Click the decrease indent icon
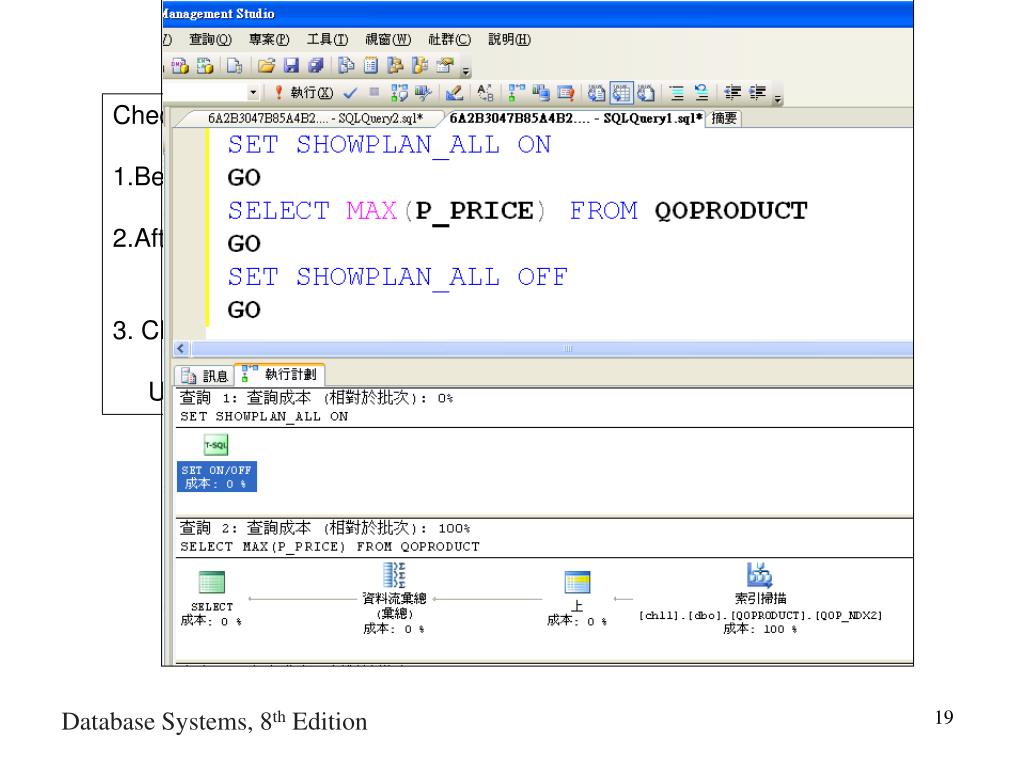 (733, 93)
